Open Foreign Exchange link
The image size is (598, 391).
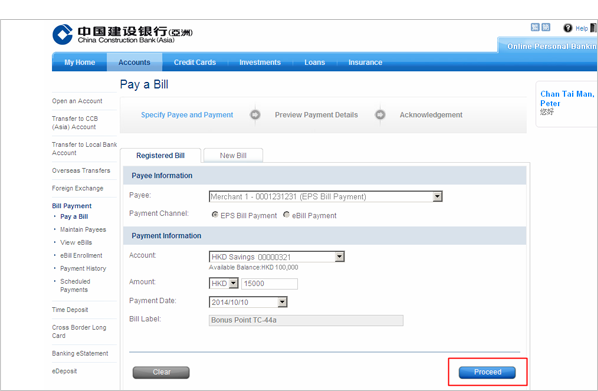[x=77, y=188]
